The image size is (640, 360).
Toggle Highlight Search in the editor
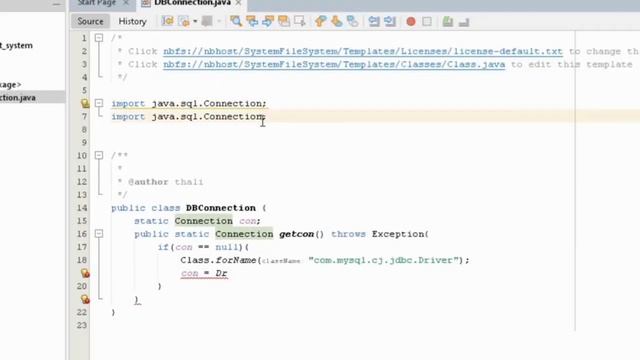point(284,21)
